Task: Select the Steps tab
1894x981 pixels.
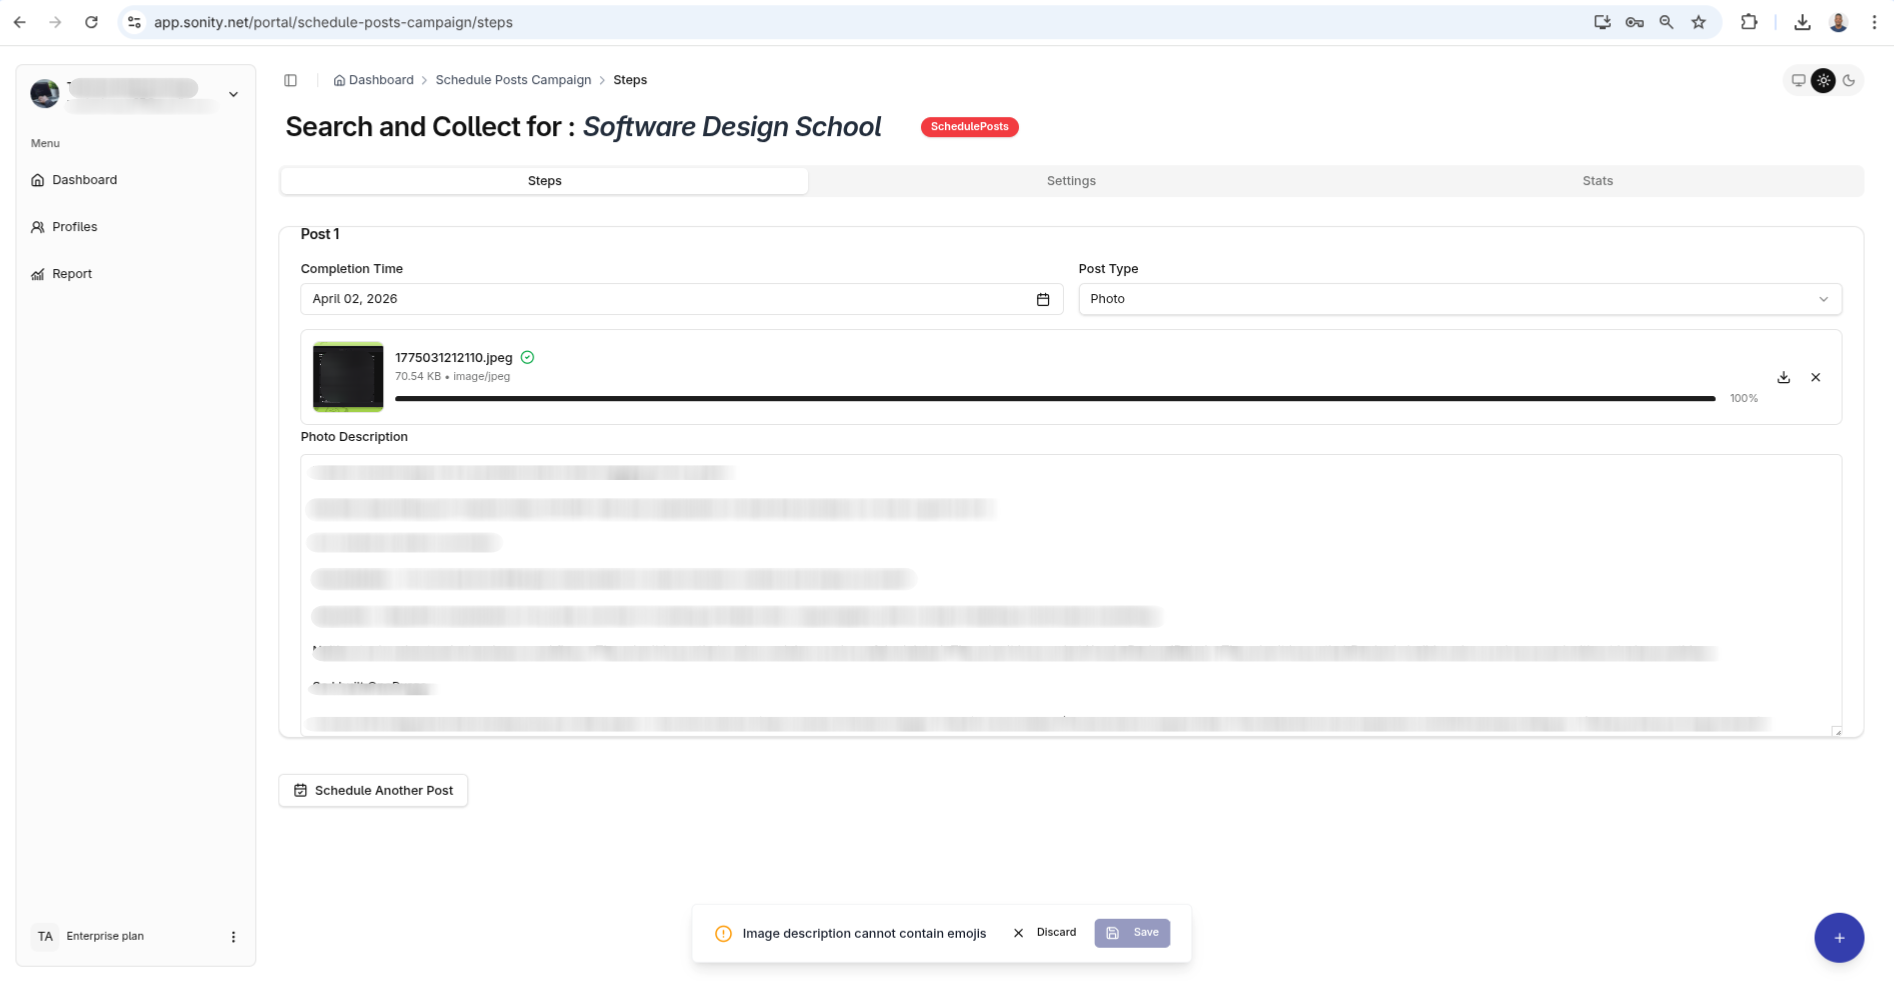Action: [544, 181]
